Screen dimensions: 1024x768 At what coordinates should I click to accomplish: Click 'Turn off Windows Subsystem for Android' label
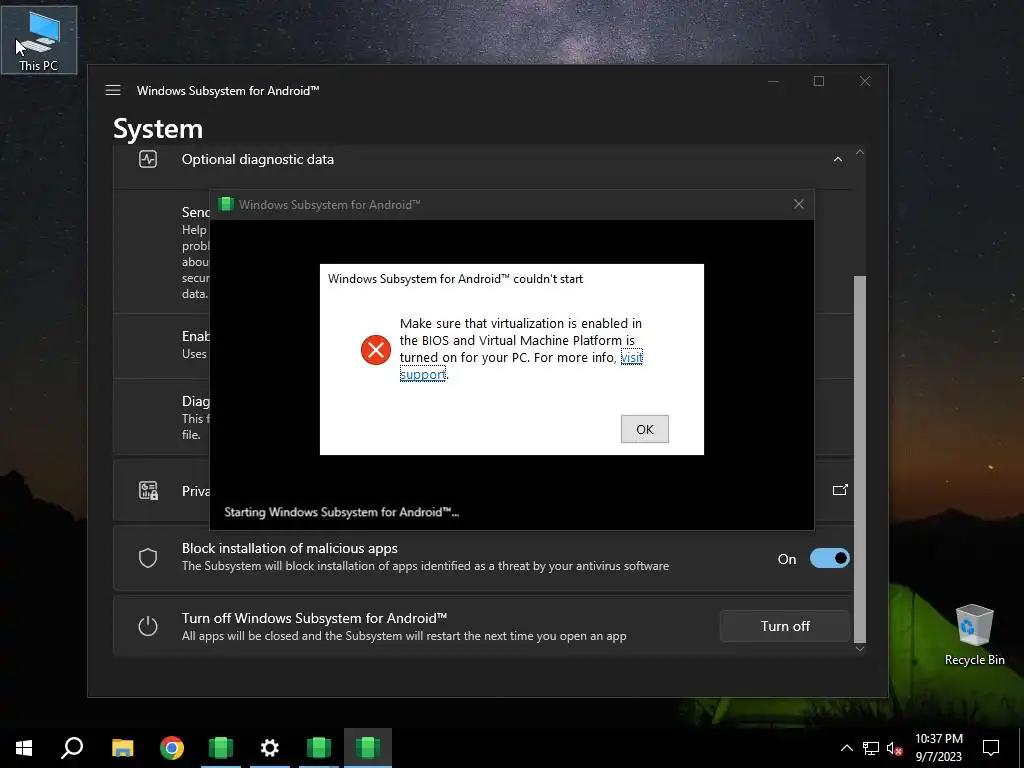point(314,618)
